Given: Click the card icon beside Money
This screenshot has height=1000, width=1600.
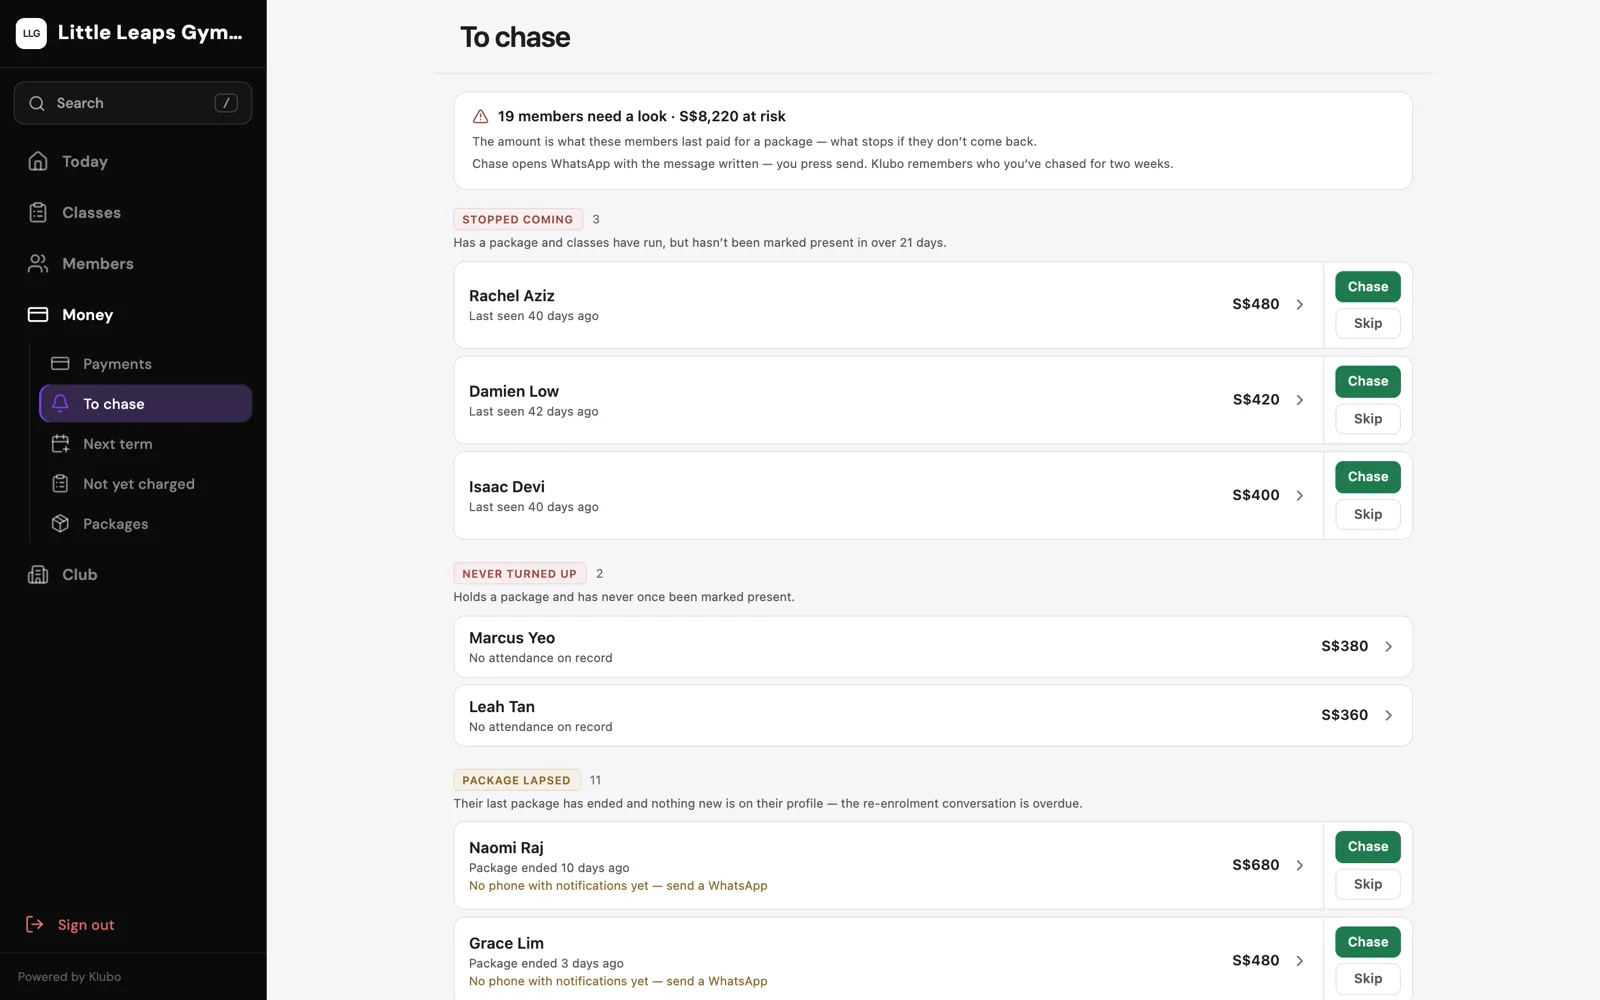Looking at the screenshot, I should coord(38,314).
